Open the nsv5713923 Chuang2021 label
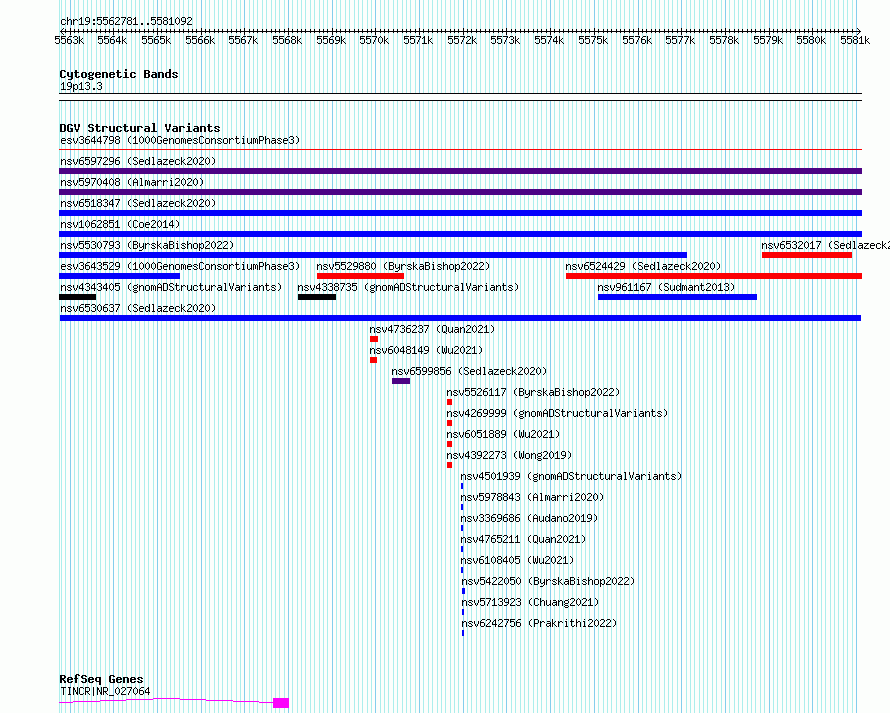 pyautogui.click(x=530, y=602)
